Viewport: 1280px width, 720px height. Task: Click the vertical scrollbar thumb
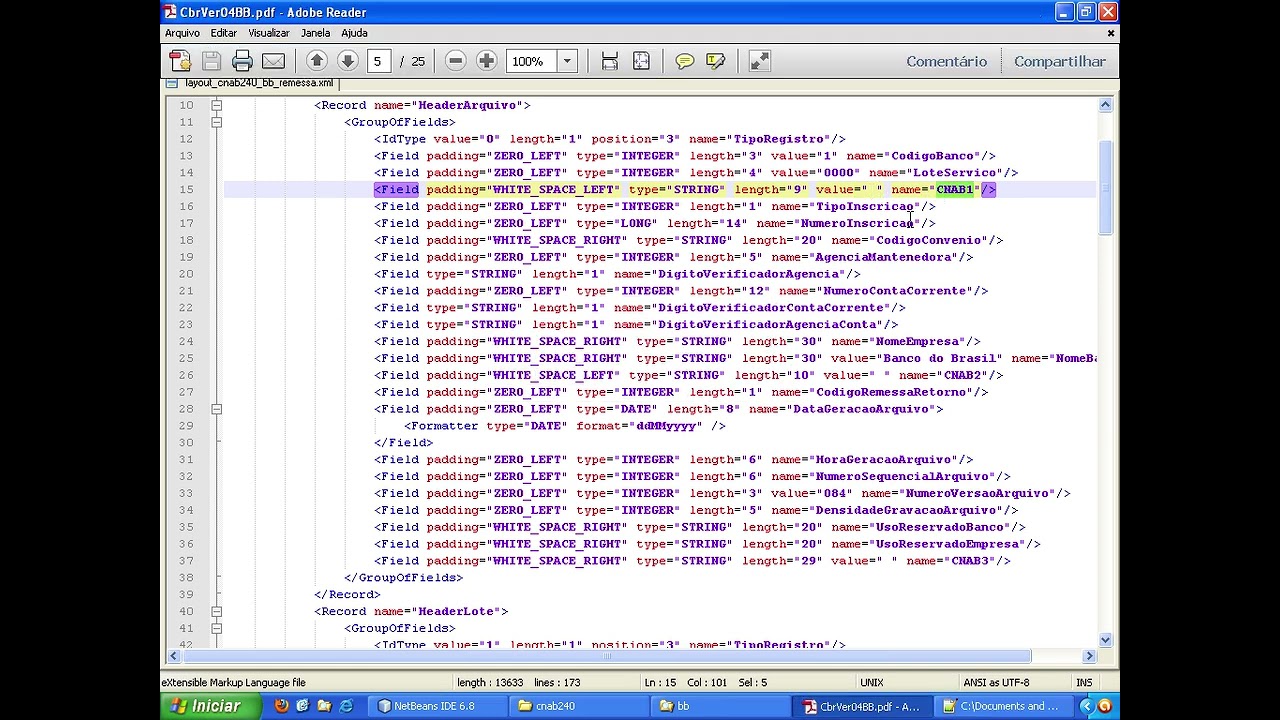(x=1105, y=188)
